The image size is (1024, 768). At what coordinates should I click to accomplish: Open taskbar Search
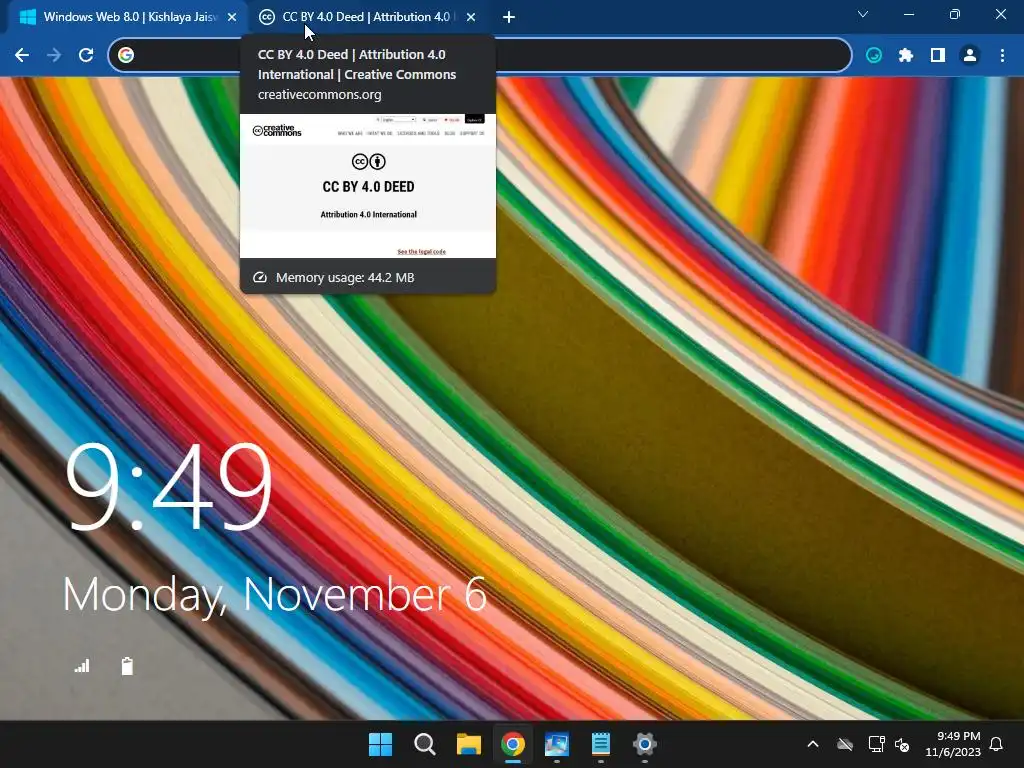click(424, 744)
